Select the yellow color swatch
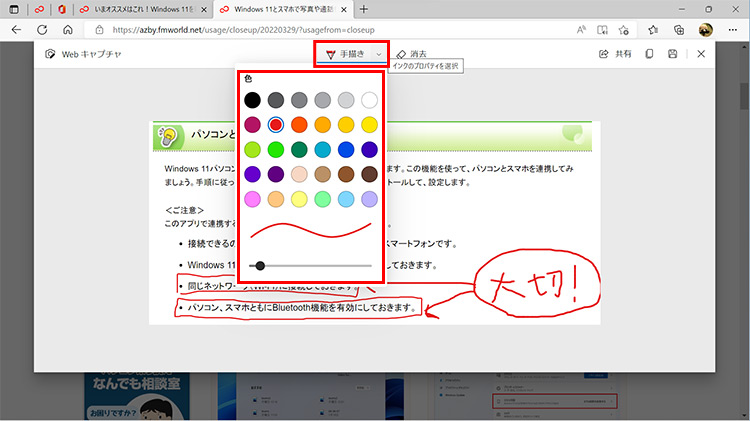 pyautogui.click(x=369, y=125)
